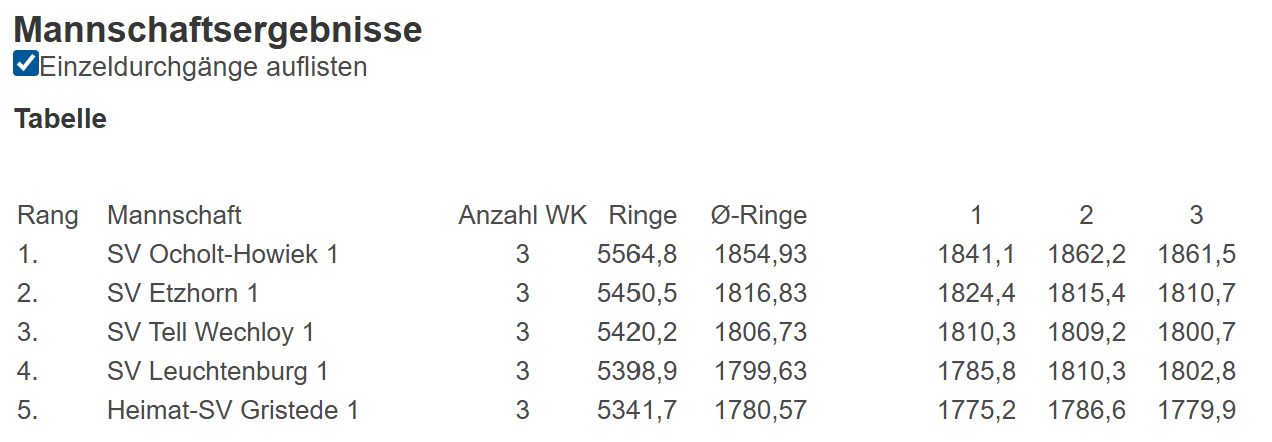Viewport: 1272px width, 442px height.
Task: Click the Anzahl WK column header
Action: pyautogui.click(x=523, y=215)
